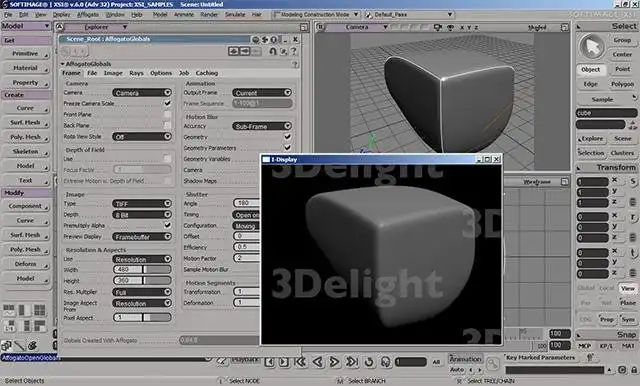Open the Affogato menu in menu bar

[88, 14]
